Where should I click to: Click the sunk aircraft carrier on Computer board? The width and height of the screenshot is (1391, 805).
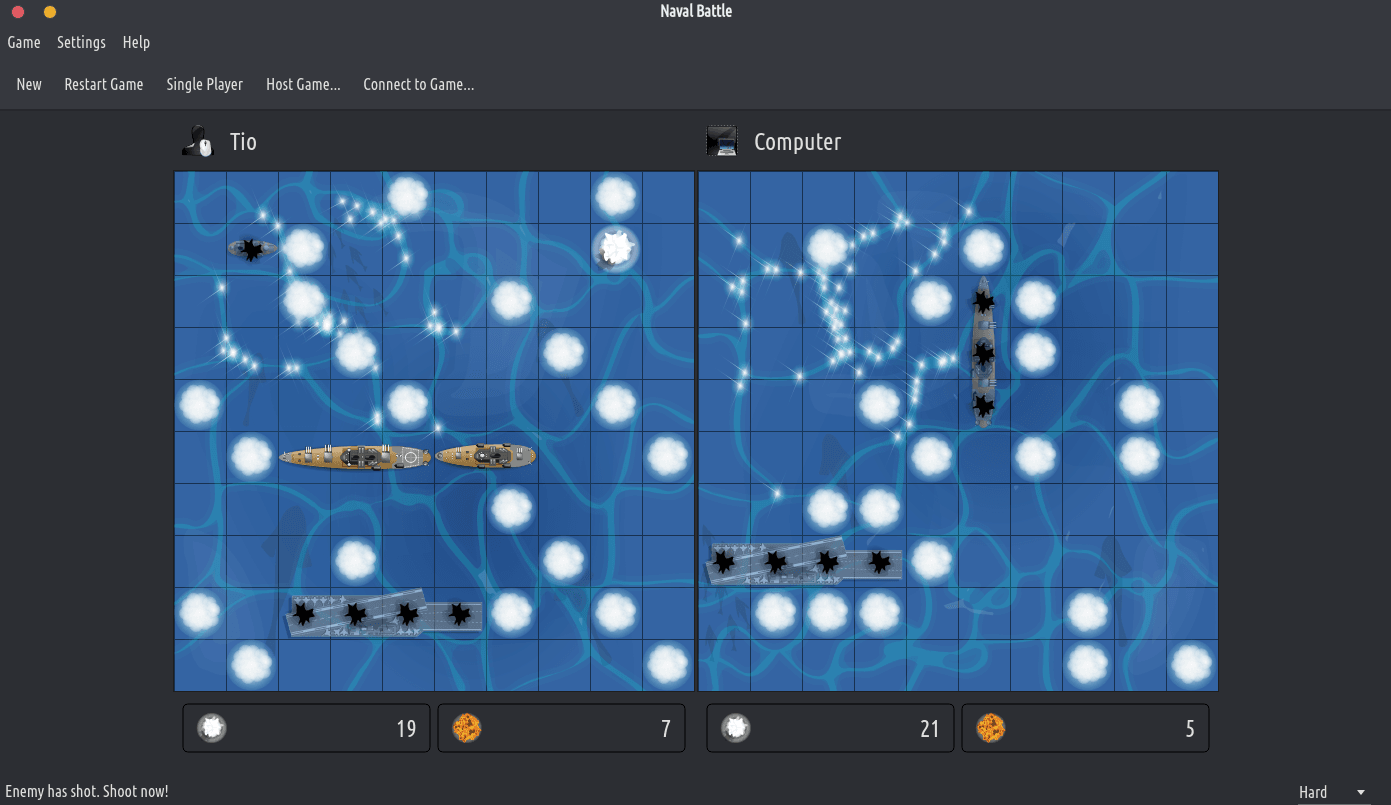(802, 562)
